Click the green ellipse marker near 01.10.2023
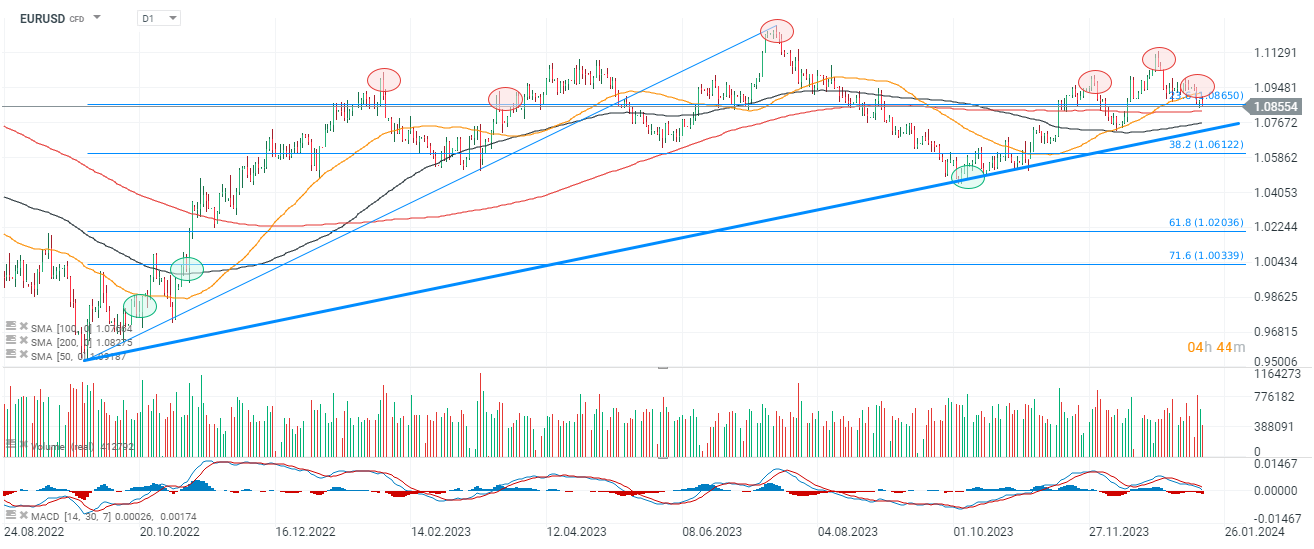 968,177
